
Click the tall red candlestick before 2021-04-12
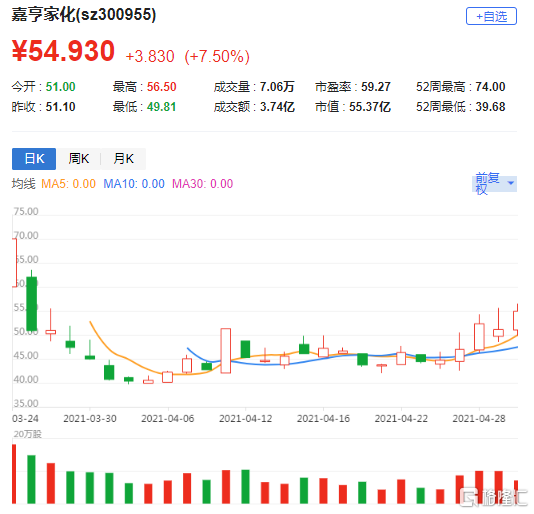coord(225,351)
